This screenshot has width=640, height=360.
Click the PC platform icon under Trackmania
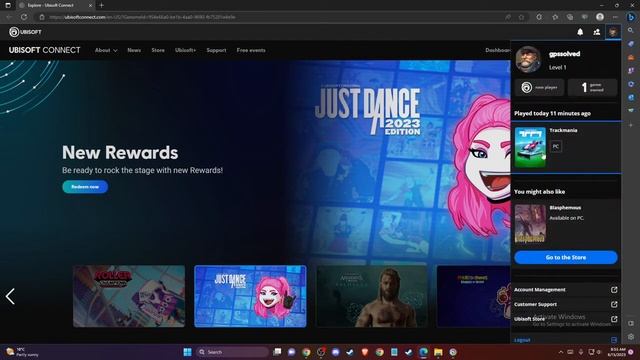[556, 146]
